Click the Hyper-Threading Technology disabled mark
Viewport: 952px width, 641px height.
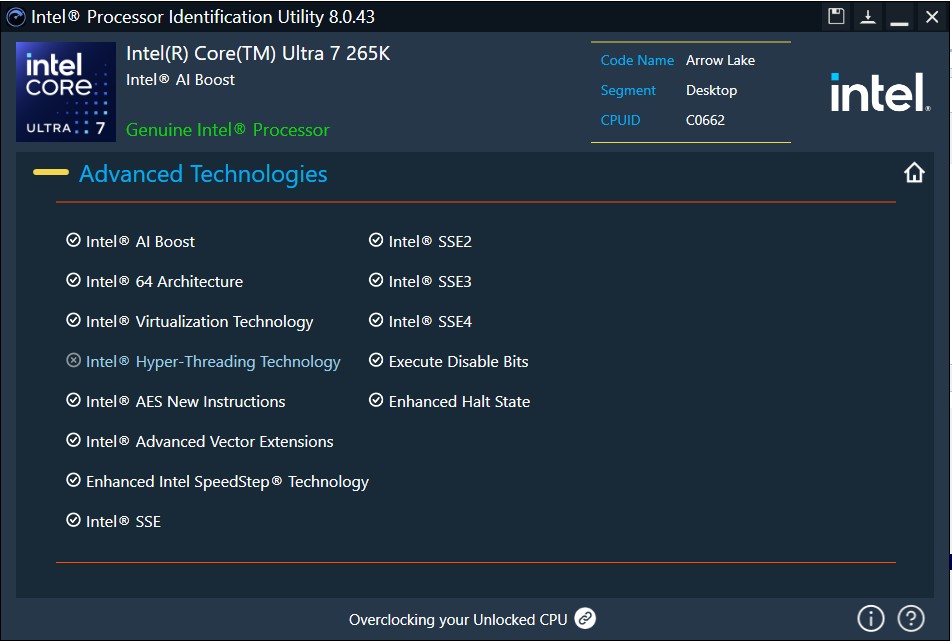coord(73,361)
